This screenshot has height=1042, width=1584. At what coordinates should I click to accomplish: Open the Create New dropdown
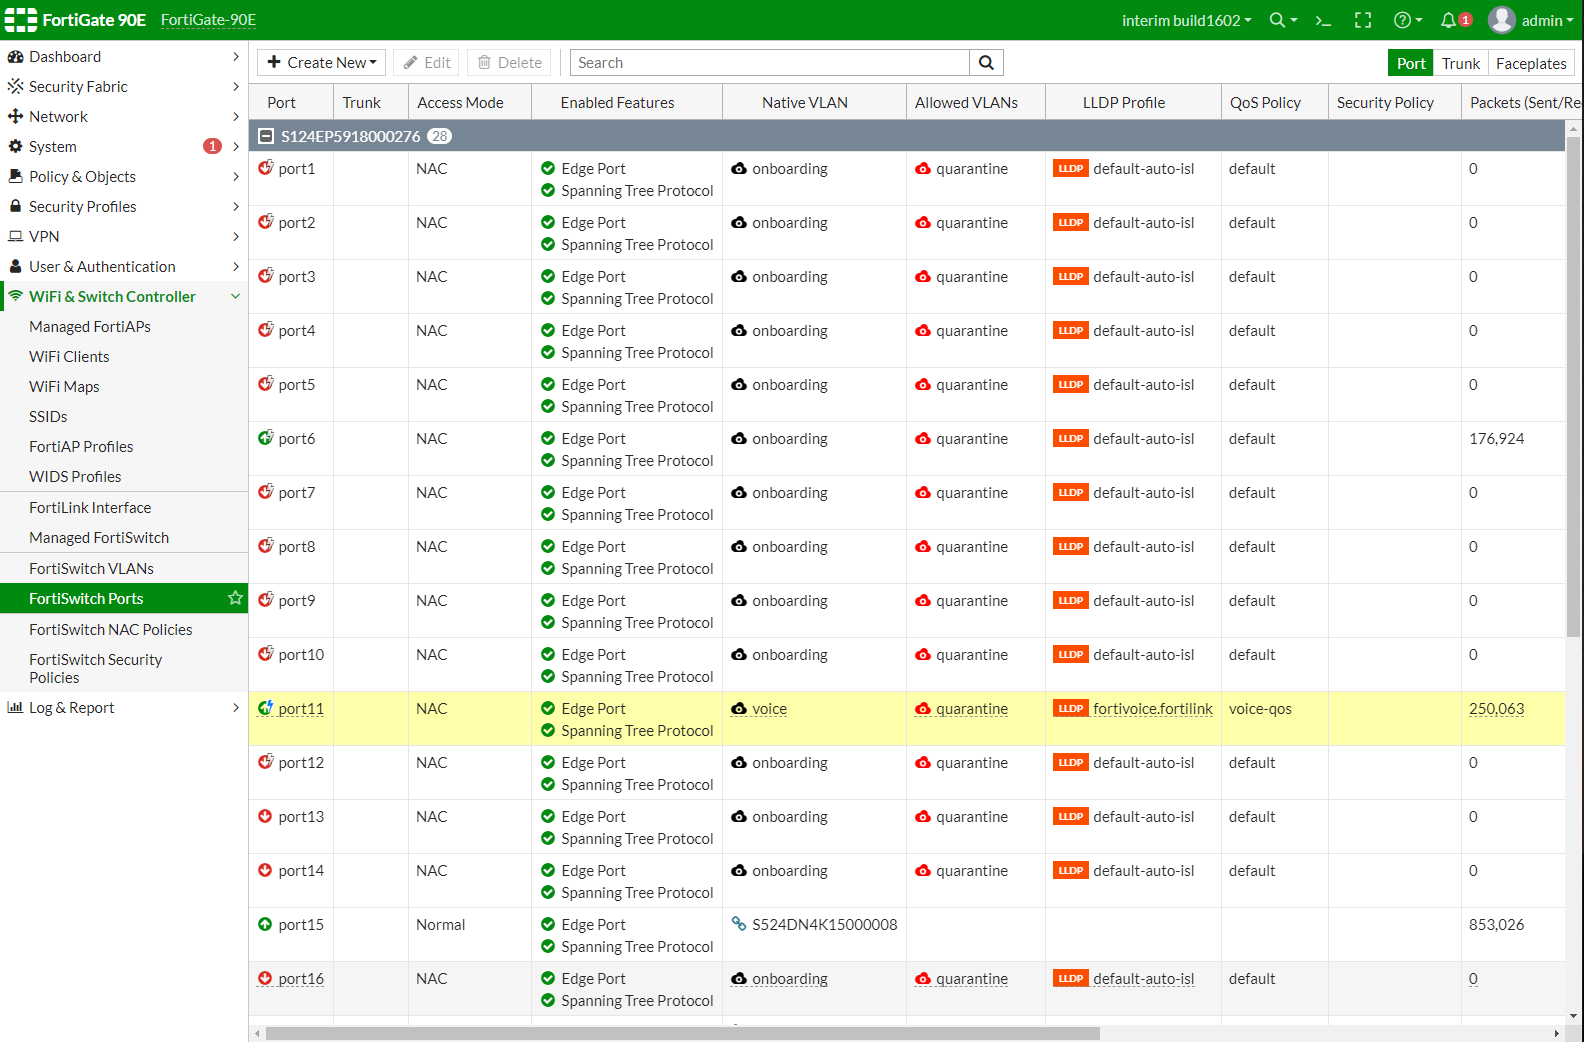pos(322,62)
